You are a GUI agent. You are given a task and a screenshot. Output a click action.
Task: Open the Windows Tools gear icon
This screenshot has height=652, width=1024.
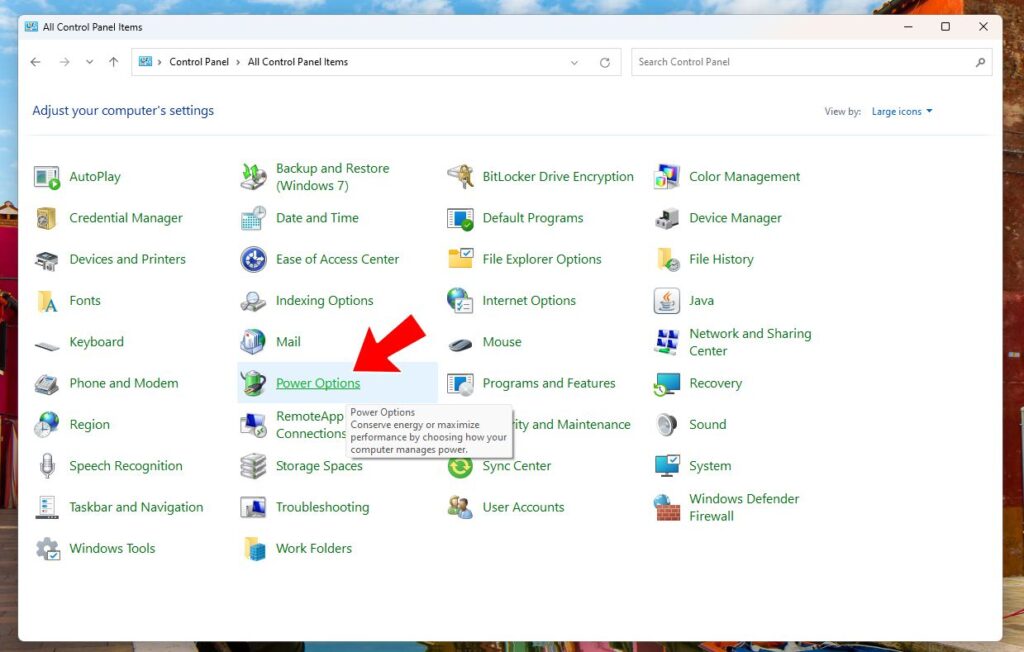(47, 549)
